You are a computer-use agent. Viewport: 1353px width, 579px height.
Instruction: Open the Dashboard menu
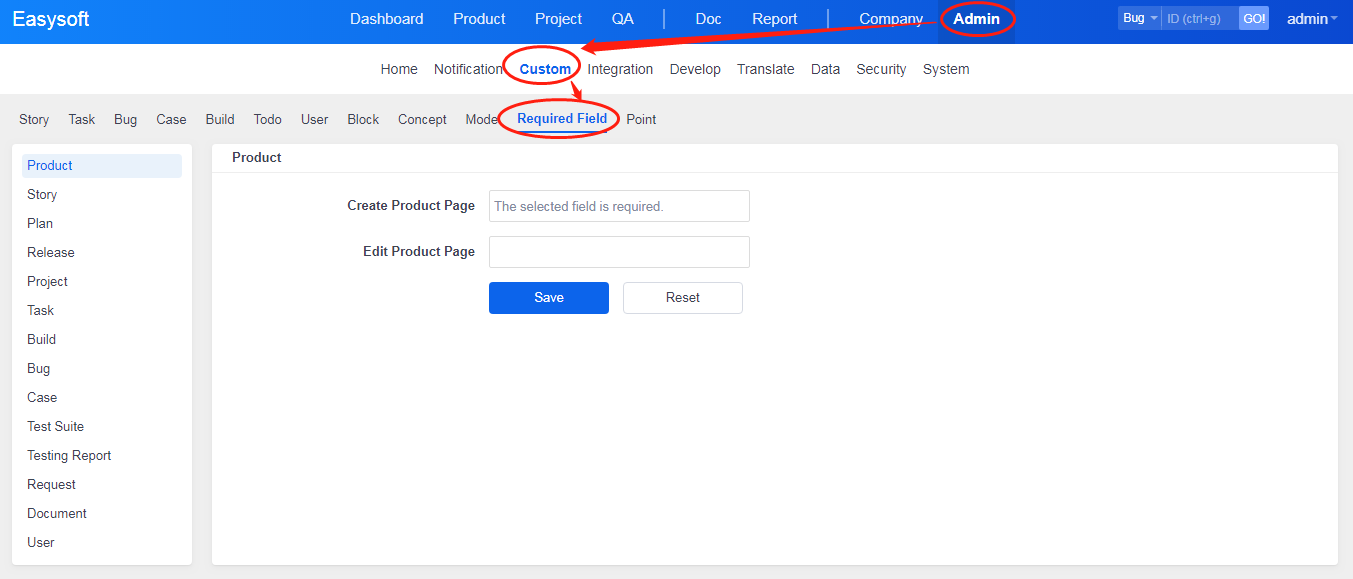386,19
